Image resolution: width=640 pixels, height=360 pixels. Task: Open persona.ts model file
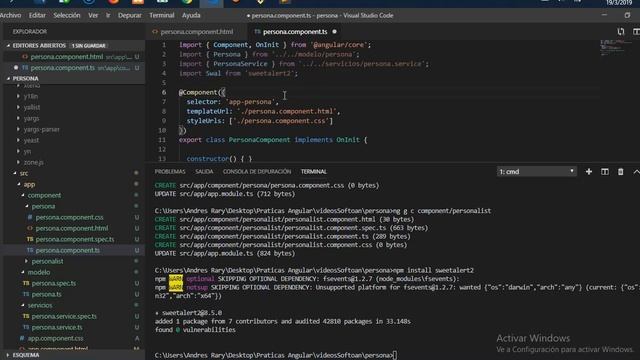click(73, 294)
